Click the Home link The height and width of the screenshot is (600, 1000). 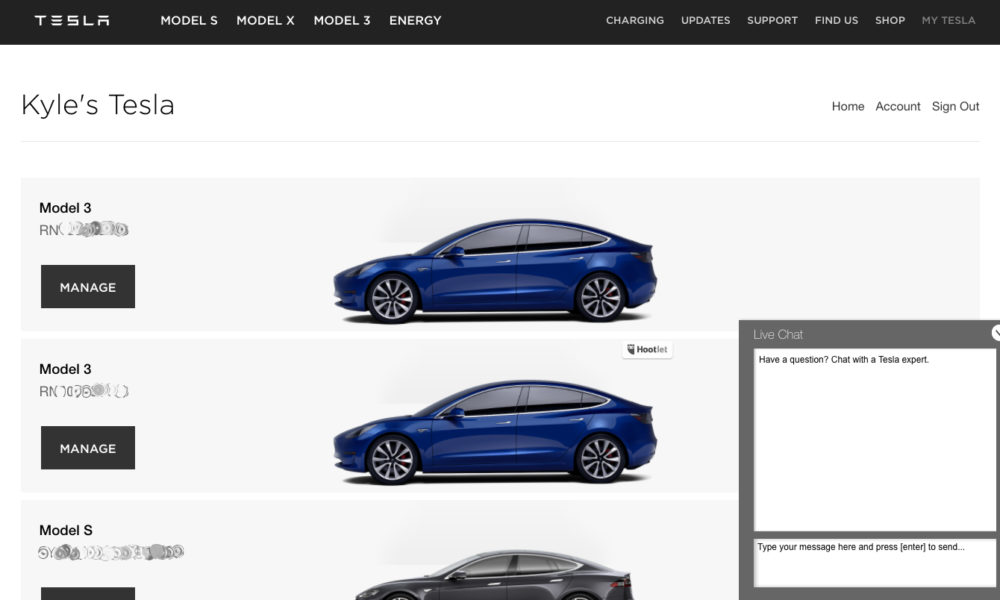click(848, 106)
